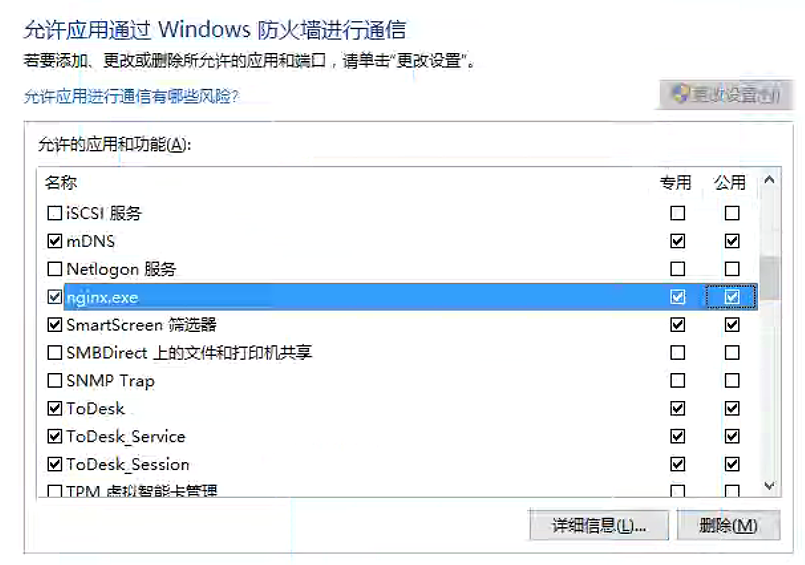Uncheck ToDesk 公用 checkbox

tap(732, 408)
